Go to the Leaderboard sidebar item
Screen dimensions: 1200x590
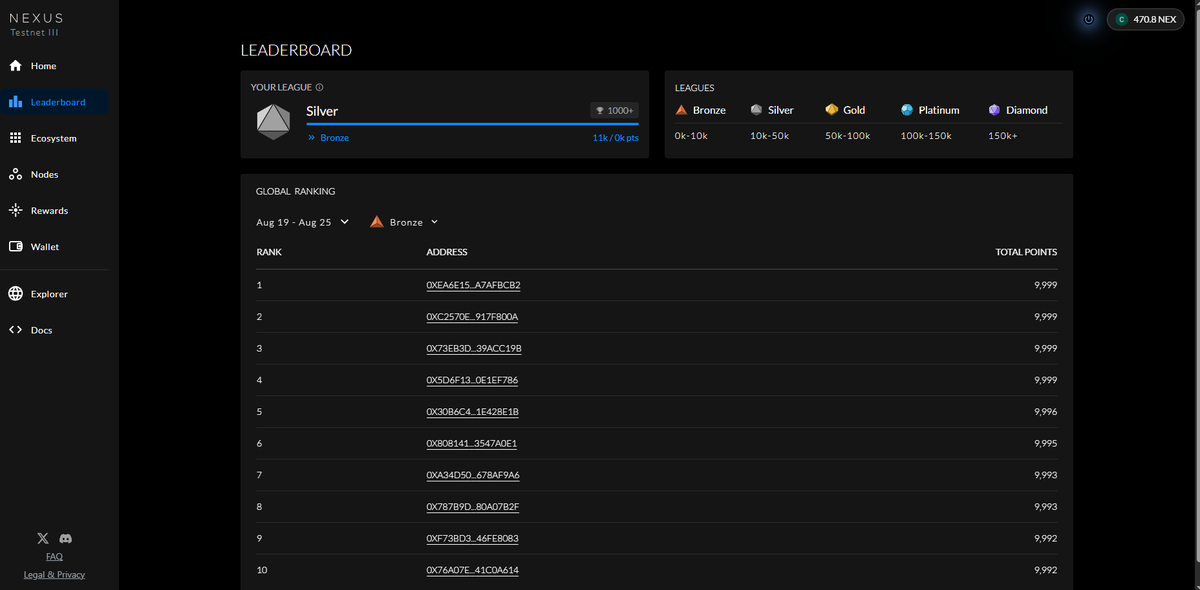point(55,102)
